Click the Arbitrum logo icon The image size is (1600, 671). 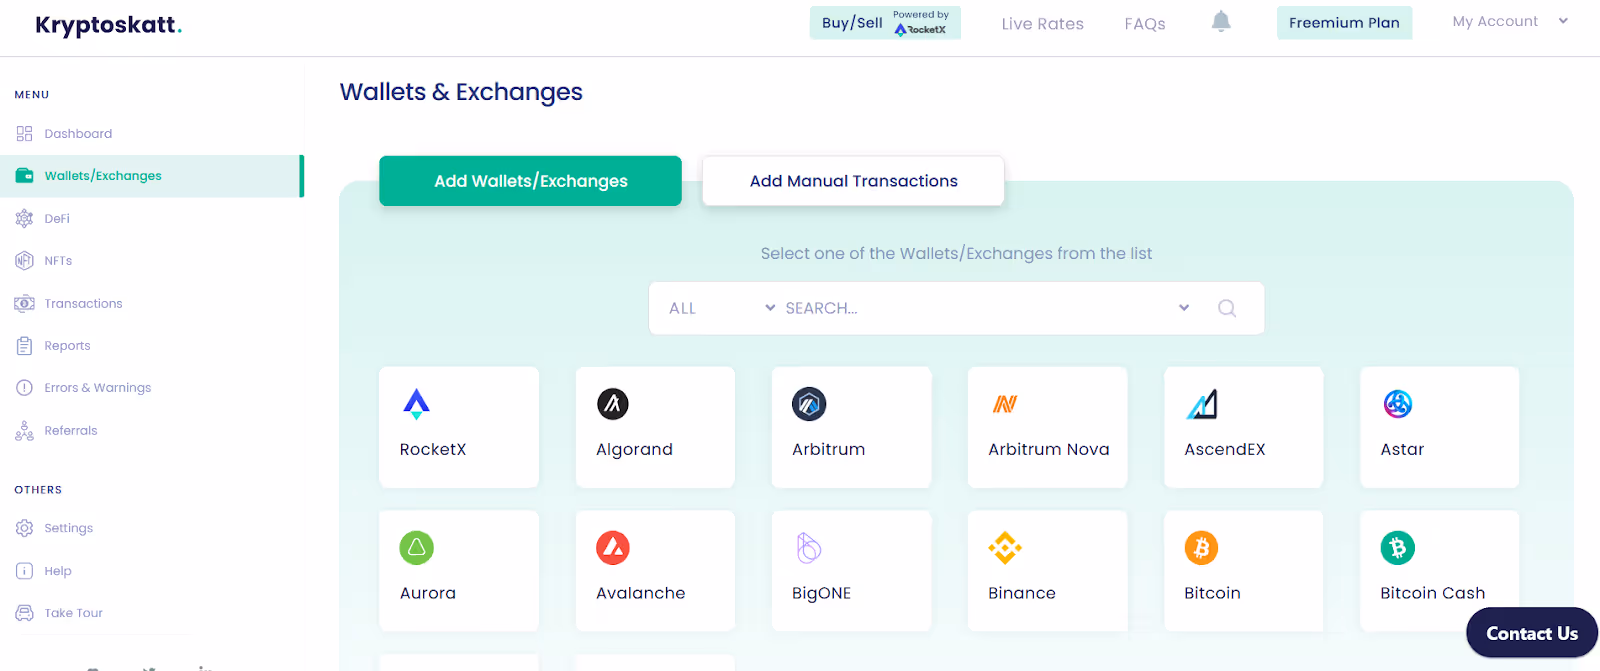click(x=809, y=404)
